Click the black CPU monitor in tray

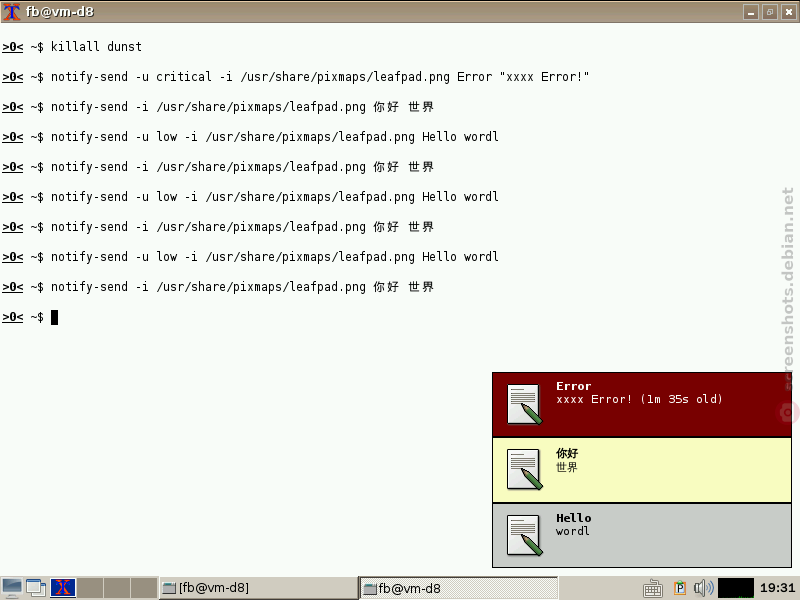pos(736,588)
